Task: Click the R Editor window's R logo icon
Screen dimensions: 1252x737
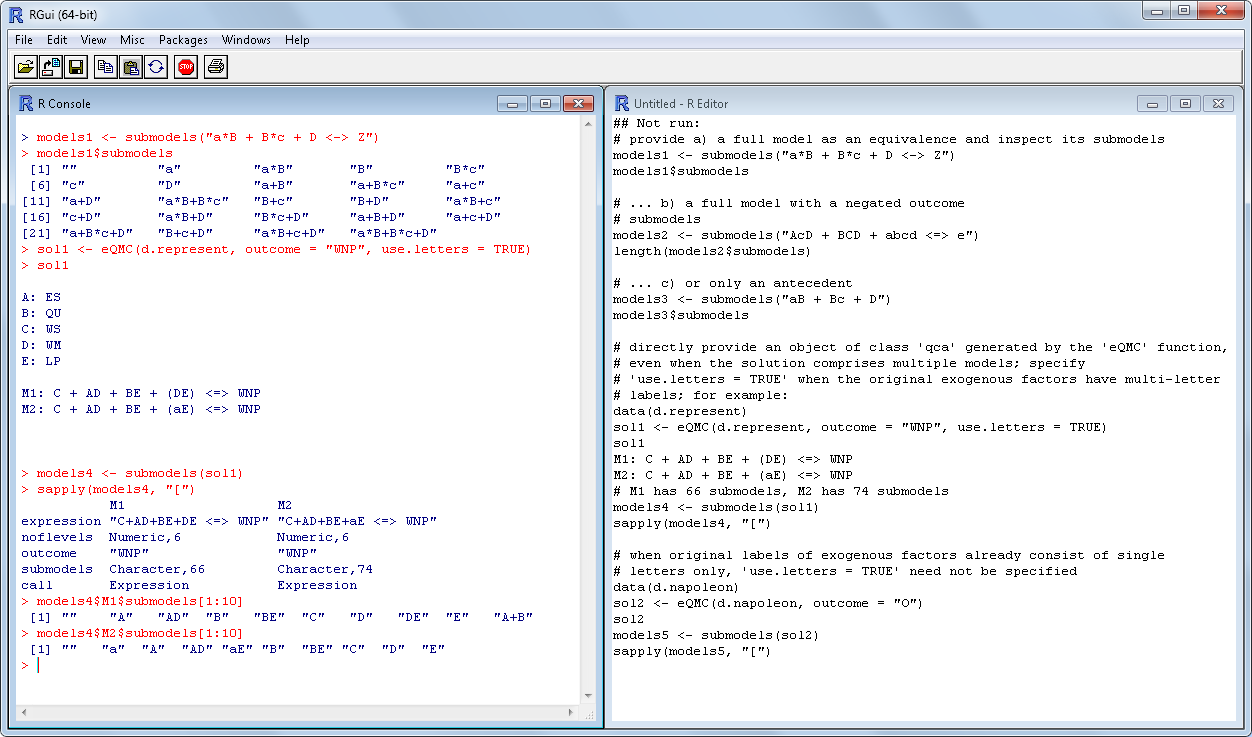Action: pos(622,103)
